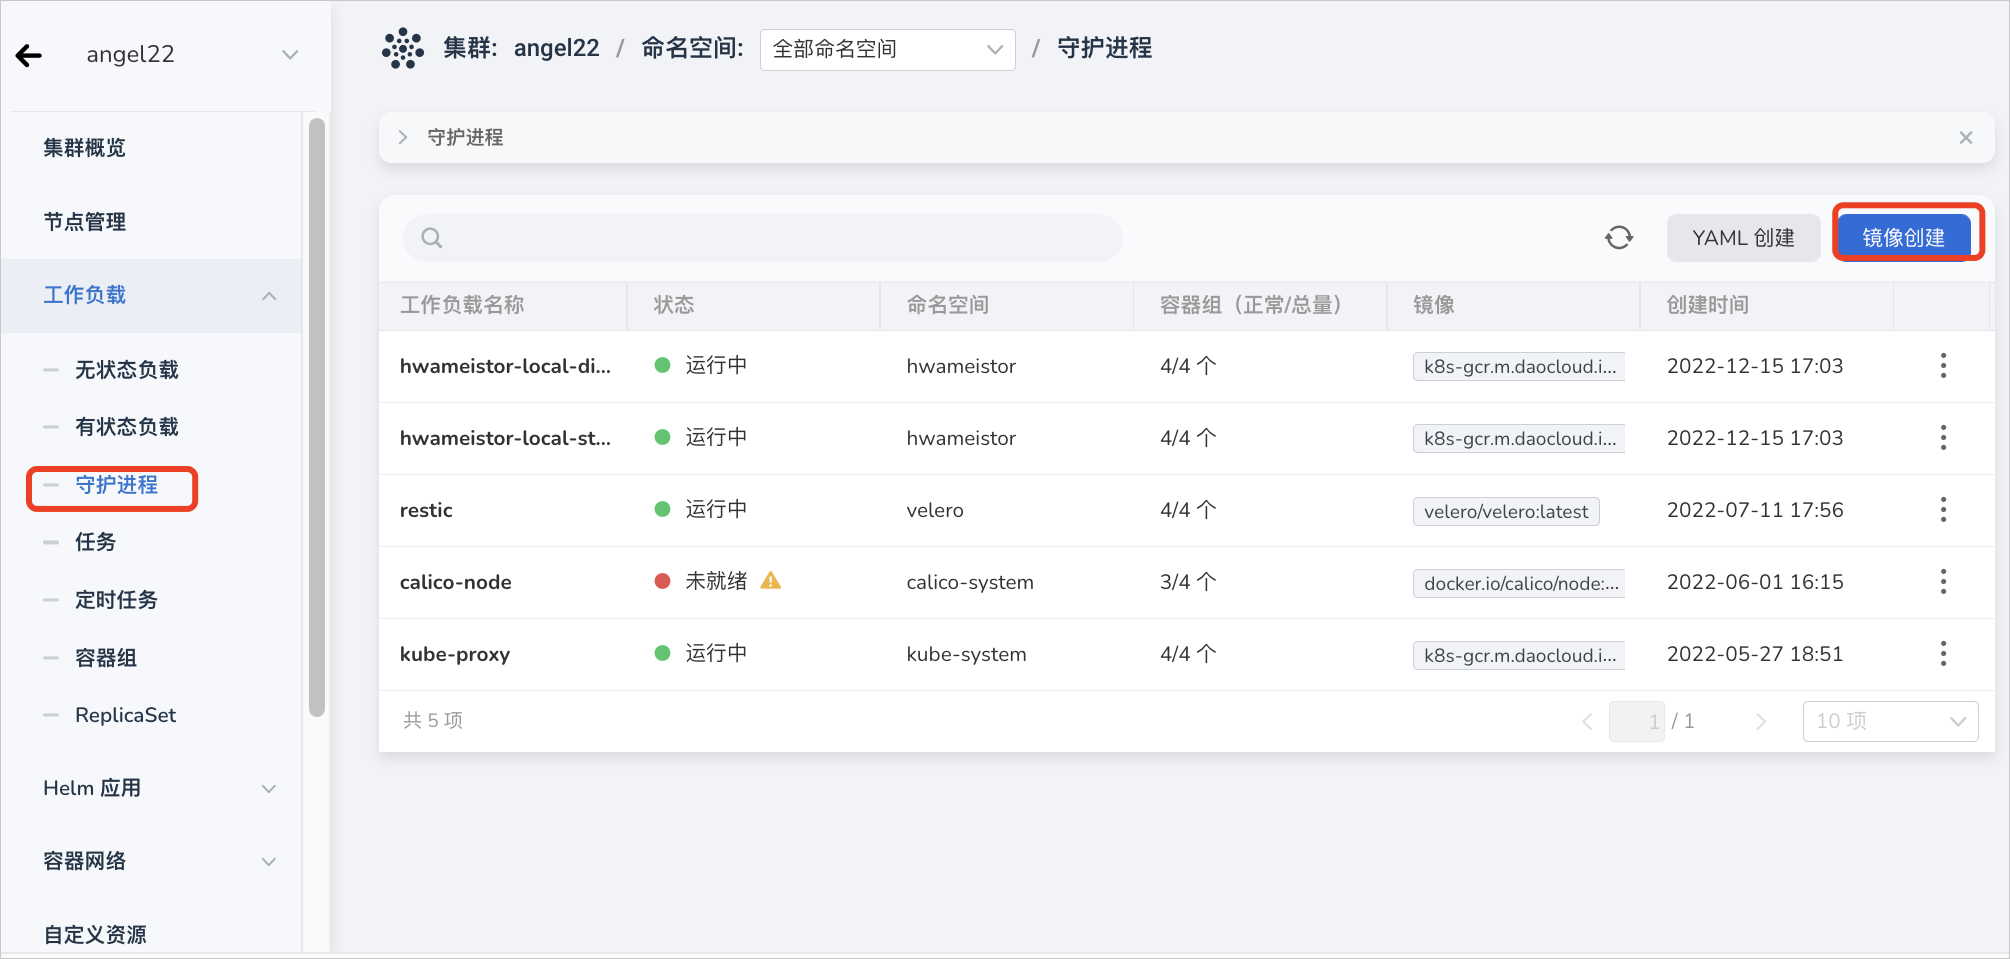Select 定时任务 in sidebar
The width and height of the screenshot is (2010, 959).
pos(117,600)
